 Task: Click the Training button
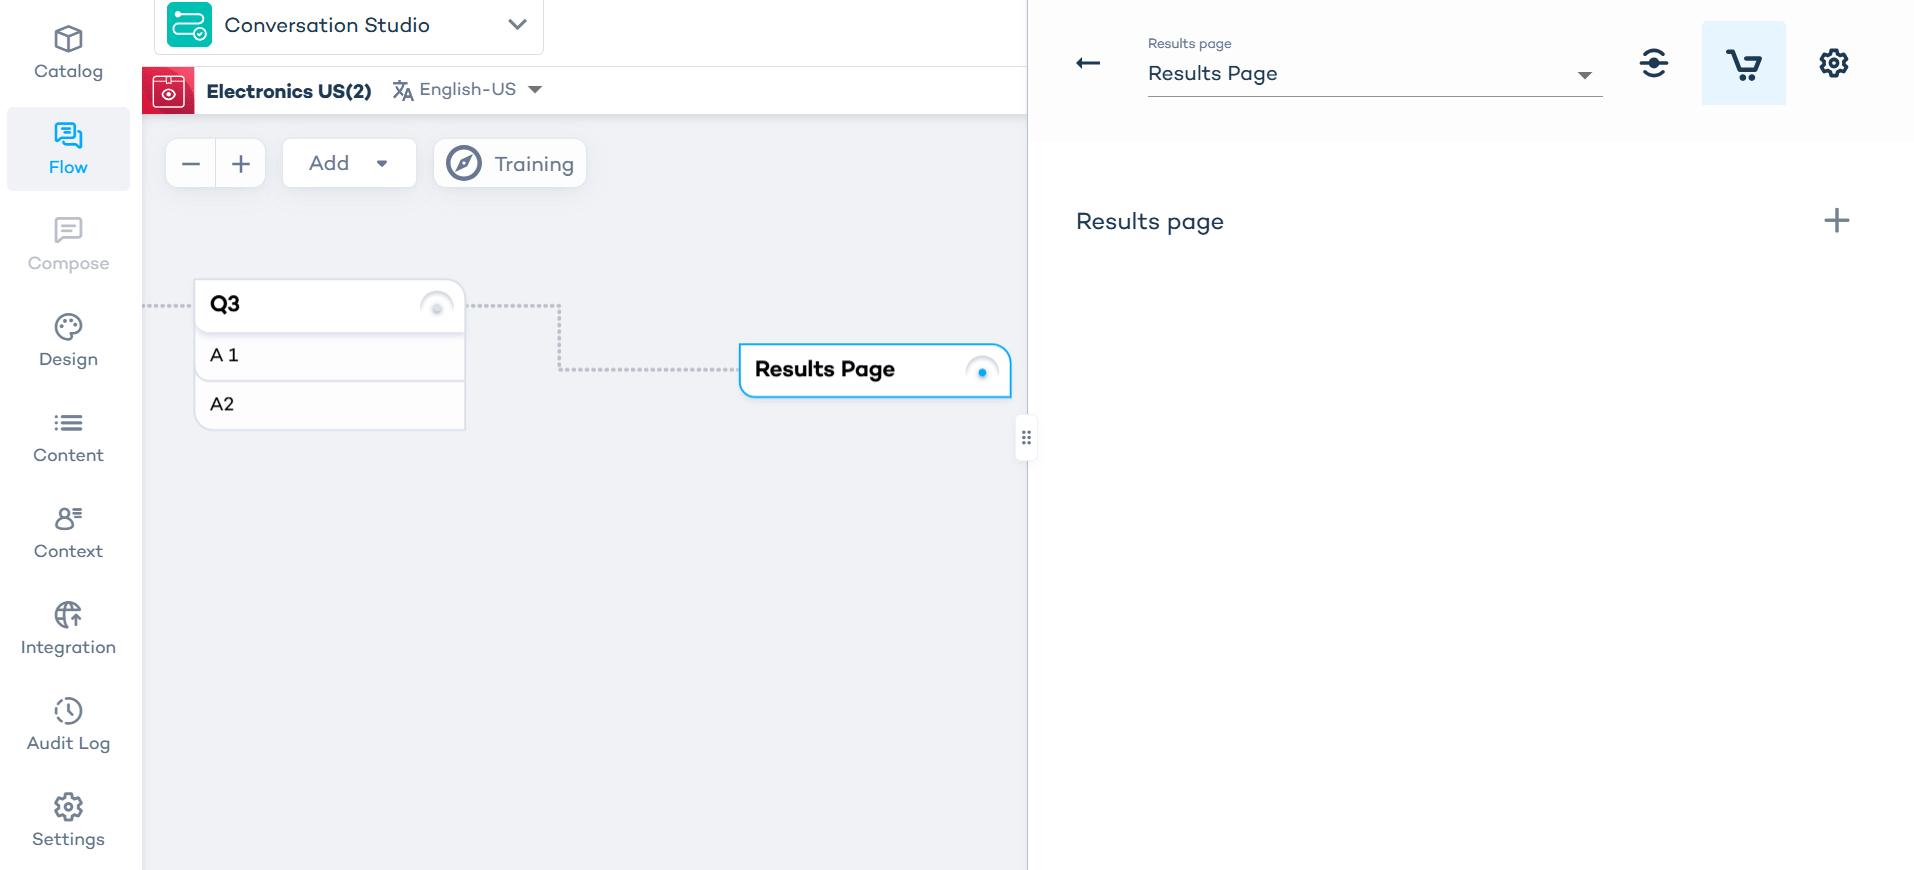510,163
